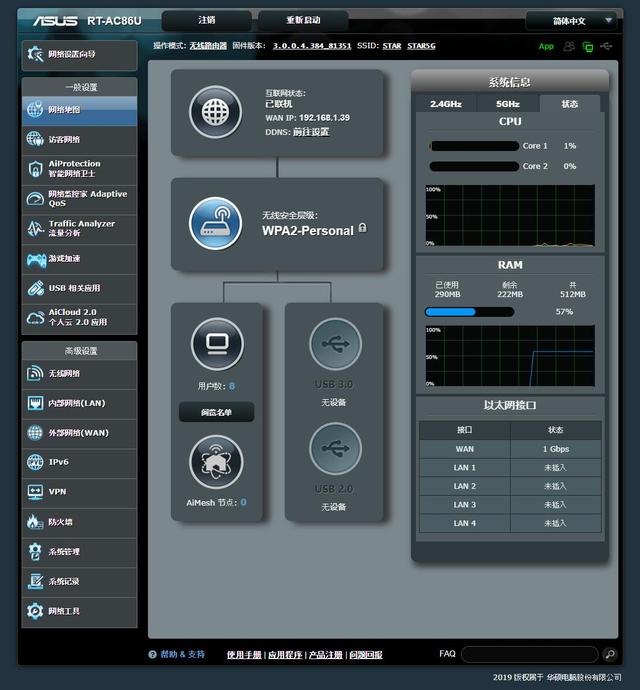The width and height of the screenshot is (640, 690).
Task: Open the game boost gamepad icon
Action: pyautogui.click(x=36, y=259)
